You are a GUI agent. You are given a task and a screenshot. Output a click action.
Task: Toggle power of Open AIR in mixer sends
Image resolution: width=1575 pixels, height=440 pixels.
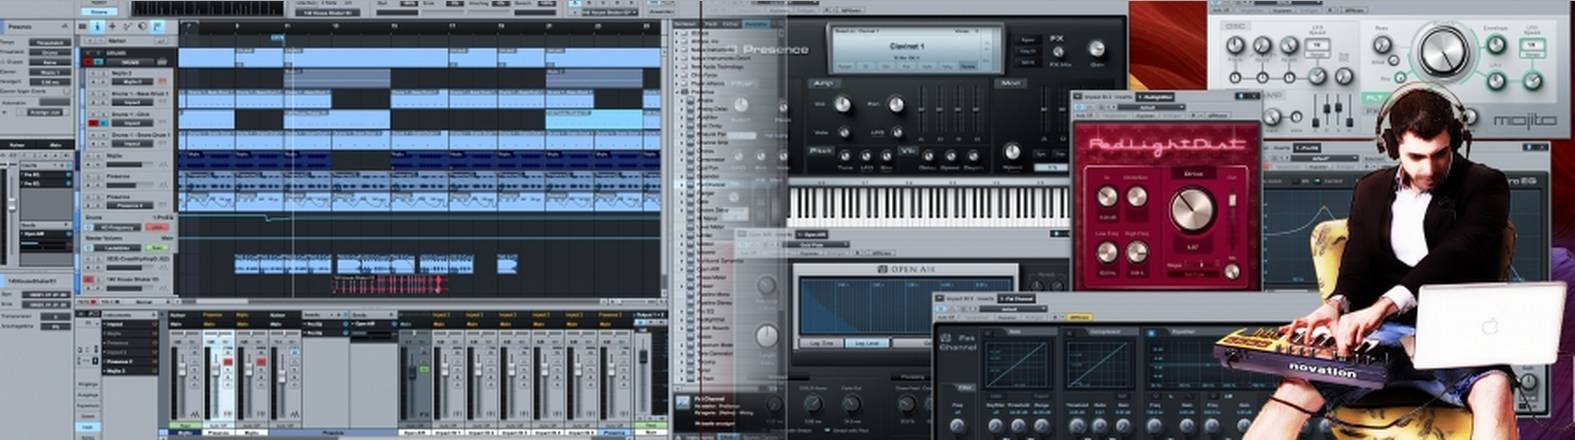[x=394, y=324]
